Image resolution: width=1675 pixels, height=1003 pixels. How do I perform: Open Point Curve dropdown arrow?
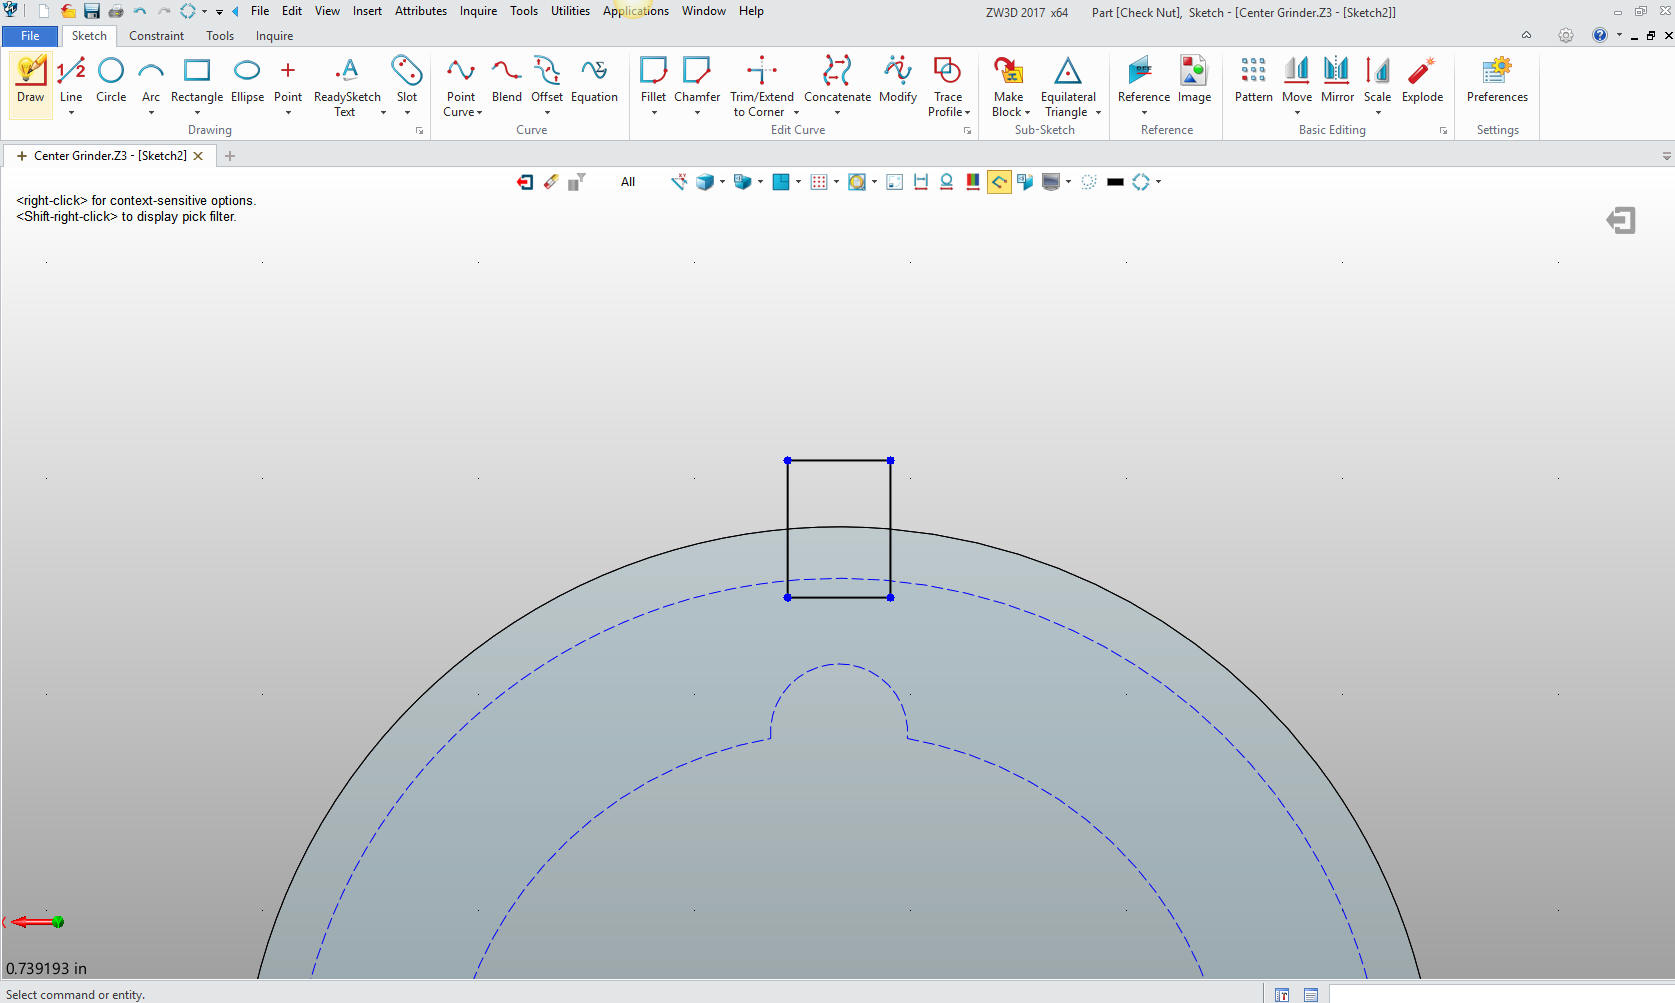tap(479, 113)
